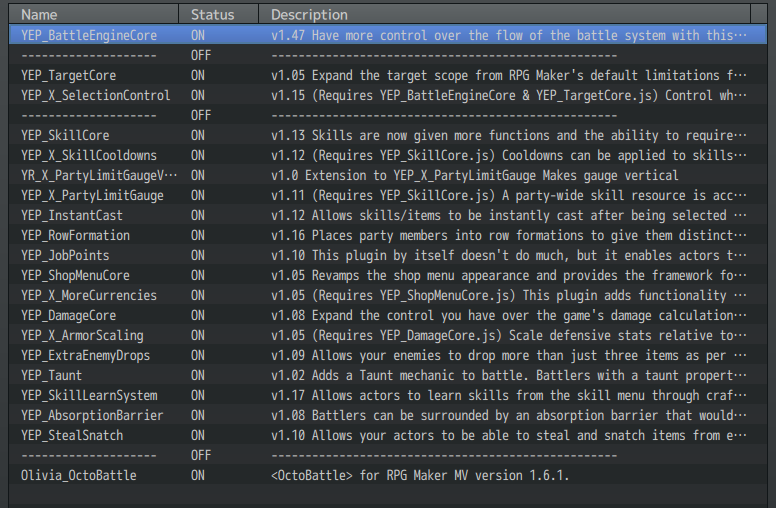Click the ON status of YEP_Taunt
776x508 pixels.
tap(198, 375)
